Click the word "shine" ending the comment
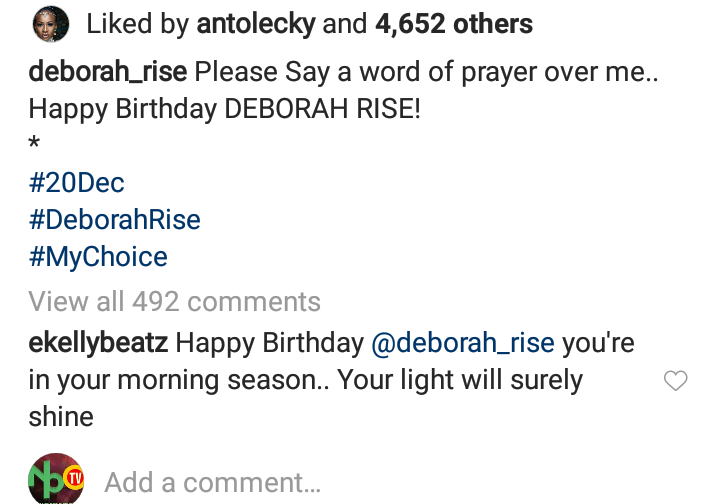This screenshot has height=504, width=720. point(61,416)
